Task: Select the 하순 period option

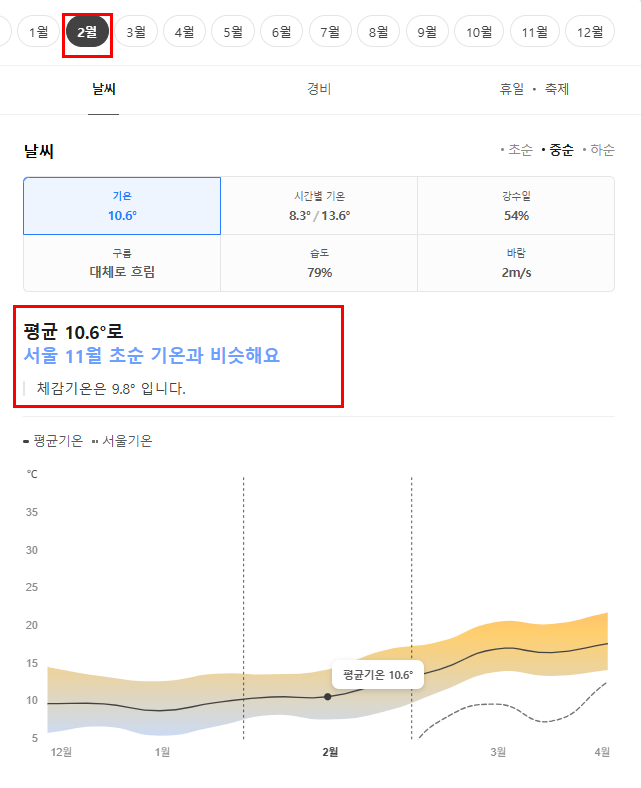Action: [598, 150]
